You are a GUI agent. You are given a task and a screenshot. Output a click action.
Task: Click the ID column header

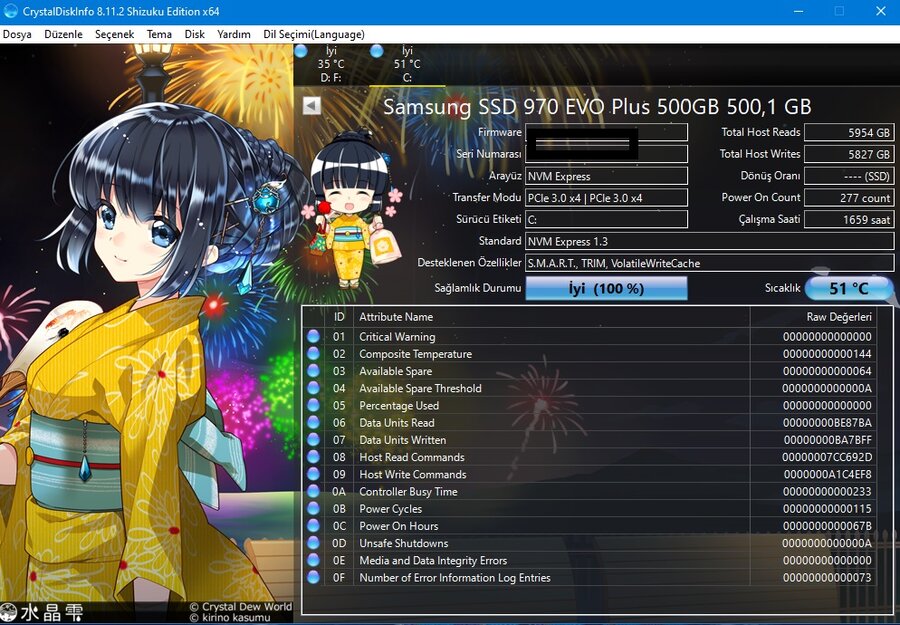click(339, 317)
